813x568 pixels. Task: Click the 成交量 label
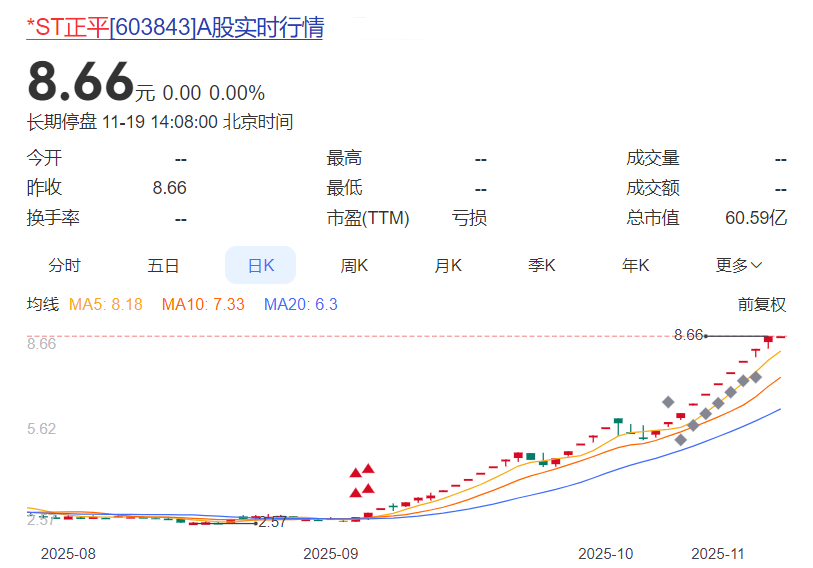[x=652, y=158]
